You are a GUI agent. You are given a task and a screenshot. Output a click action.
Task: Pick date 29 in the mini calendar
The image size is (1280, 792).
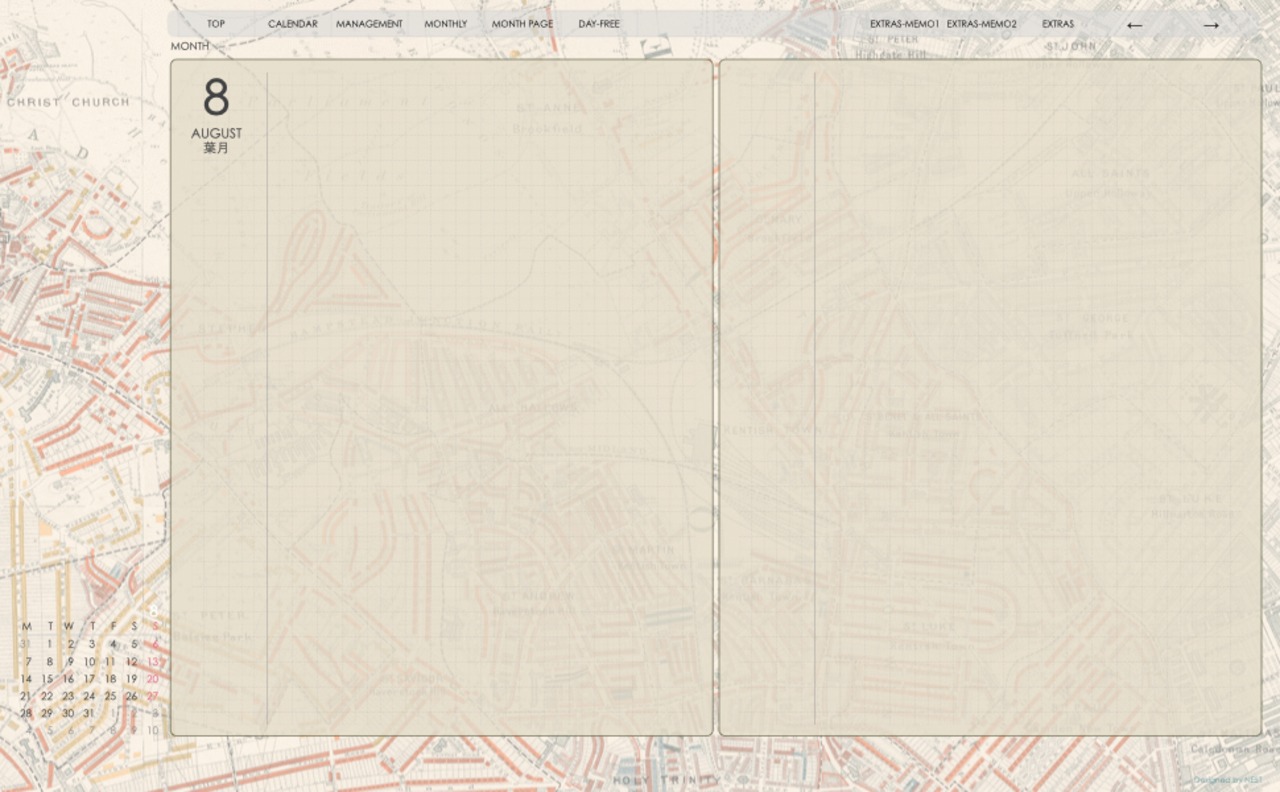47,713
